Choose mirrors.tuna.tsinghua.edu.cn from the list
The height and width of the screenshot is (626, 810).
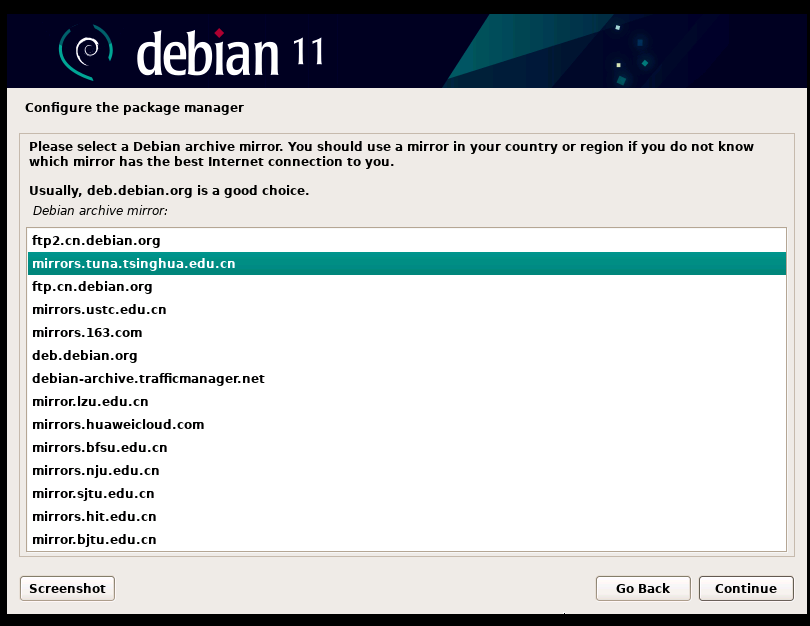click(407, 263)
